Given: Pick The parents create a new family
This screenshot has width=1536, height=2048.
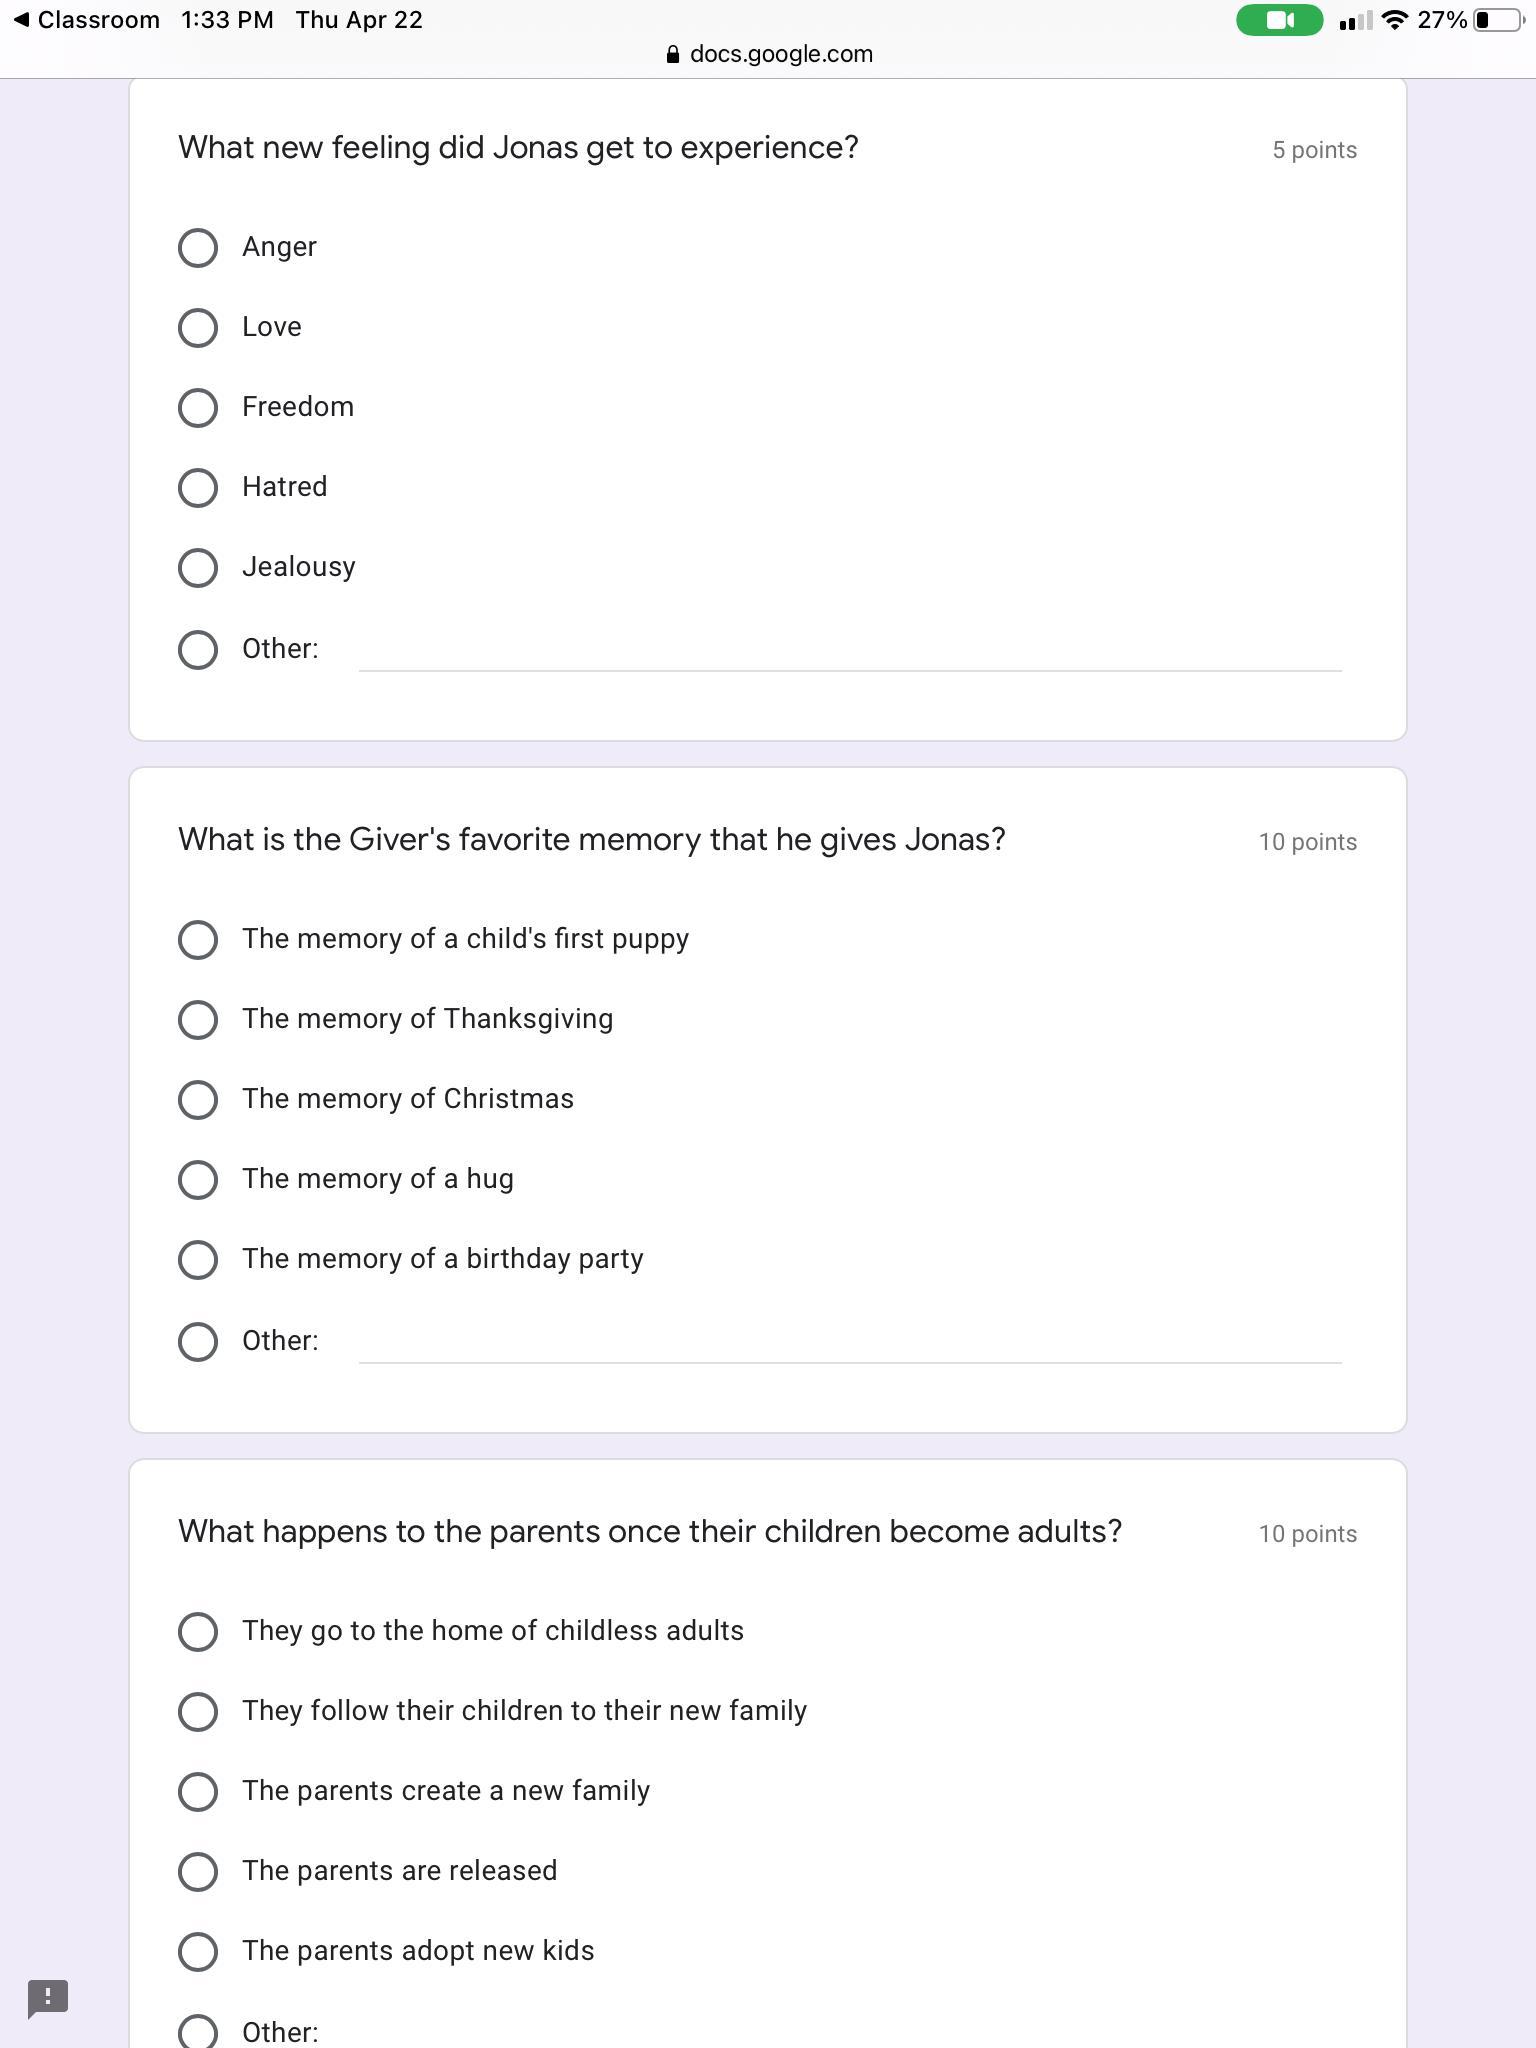Looking at the screenshot, I should tap(198, 1792).
